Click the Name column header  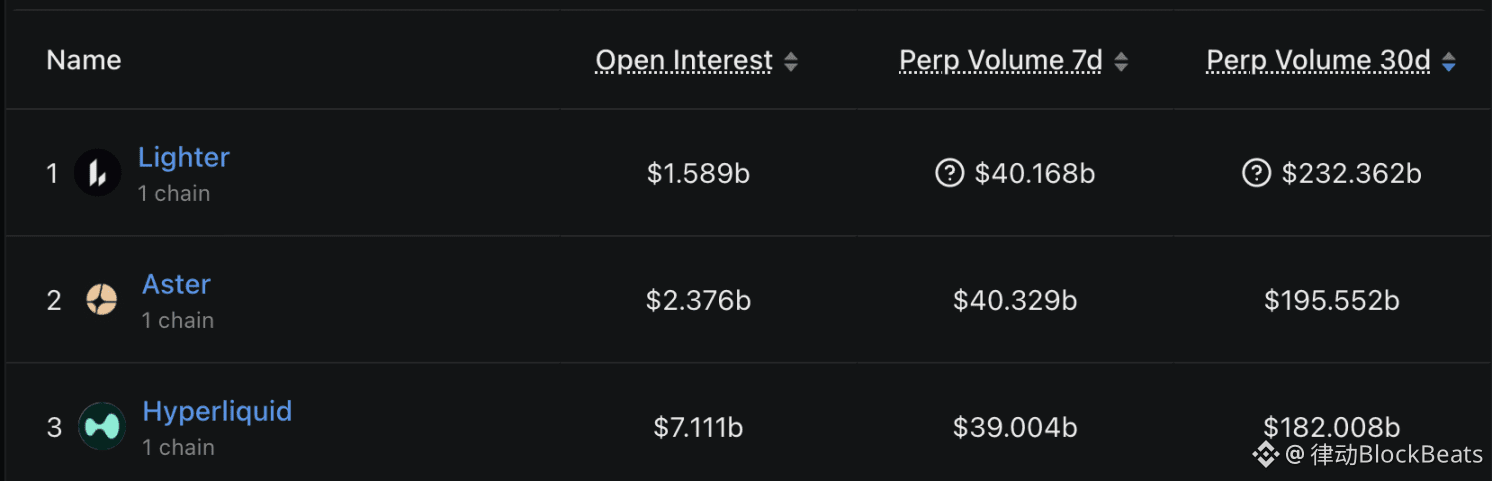[84, 60]
